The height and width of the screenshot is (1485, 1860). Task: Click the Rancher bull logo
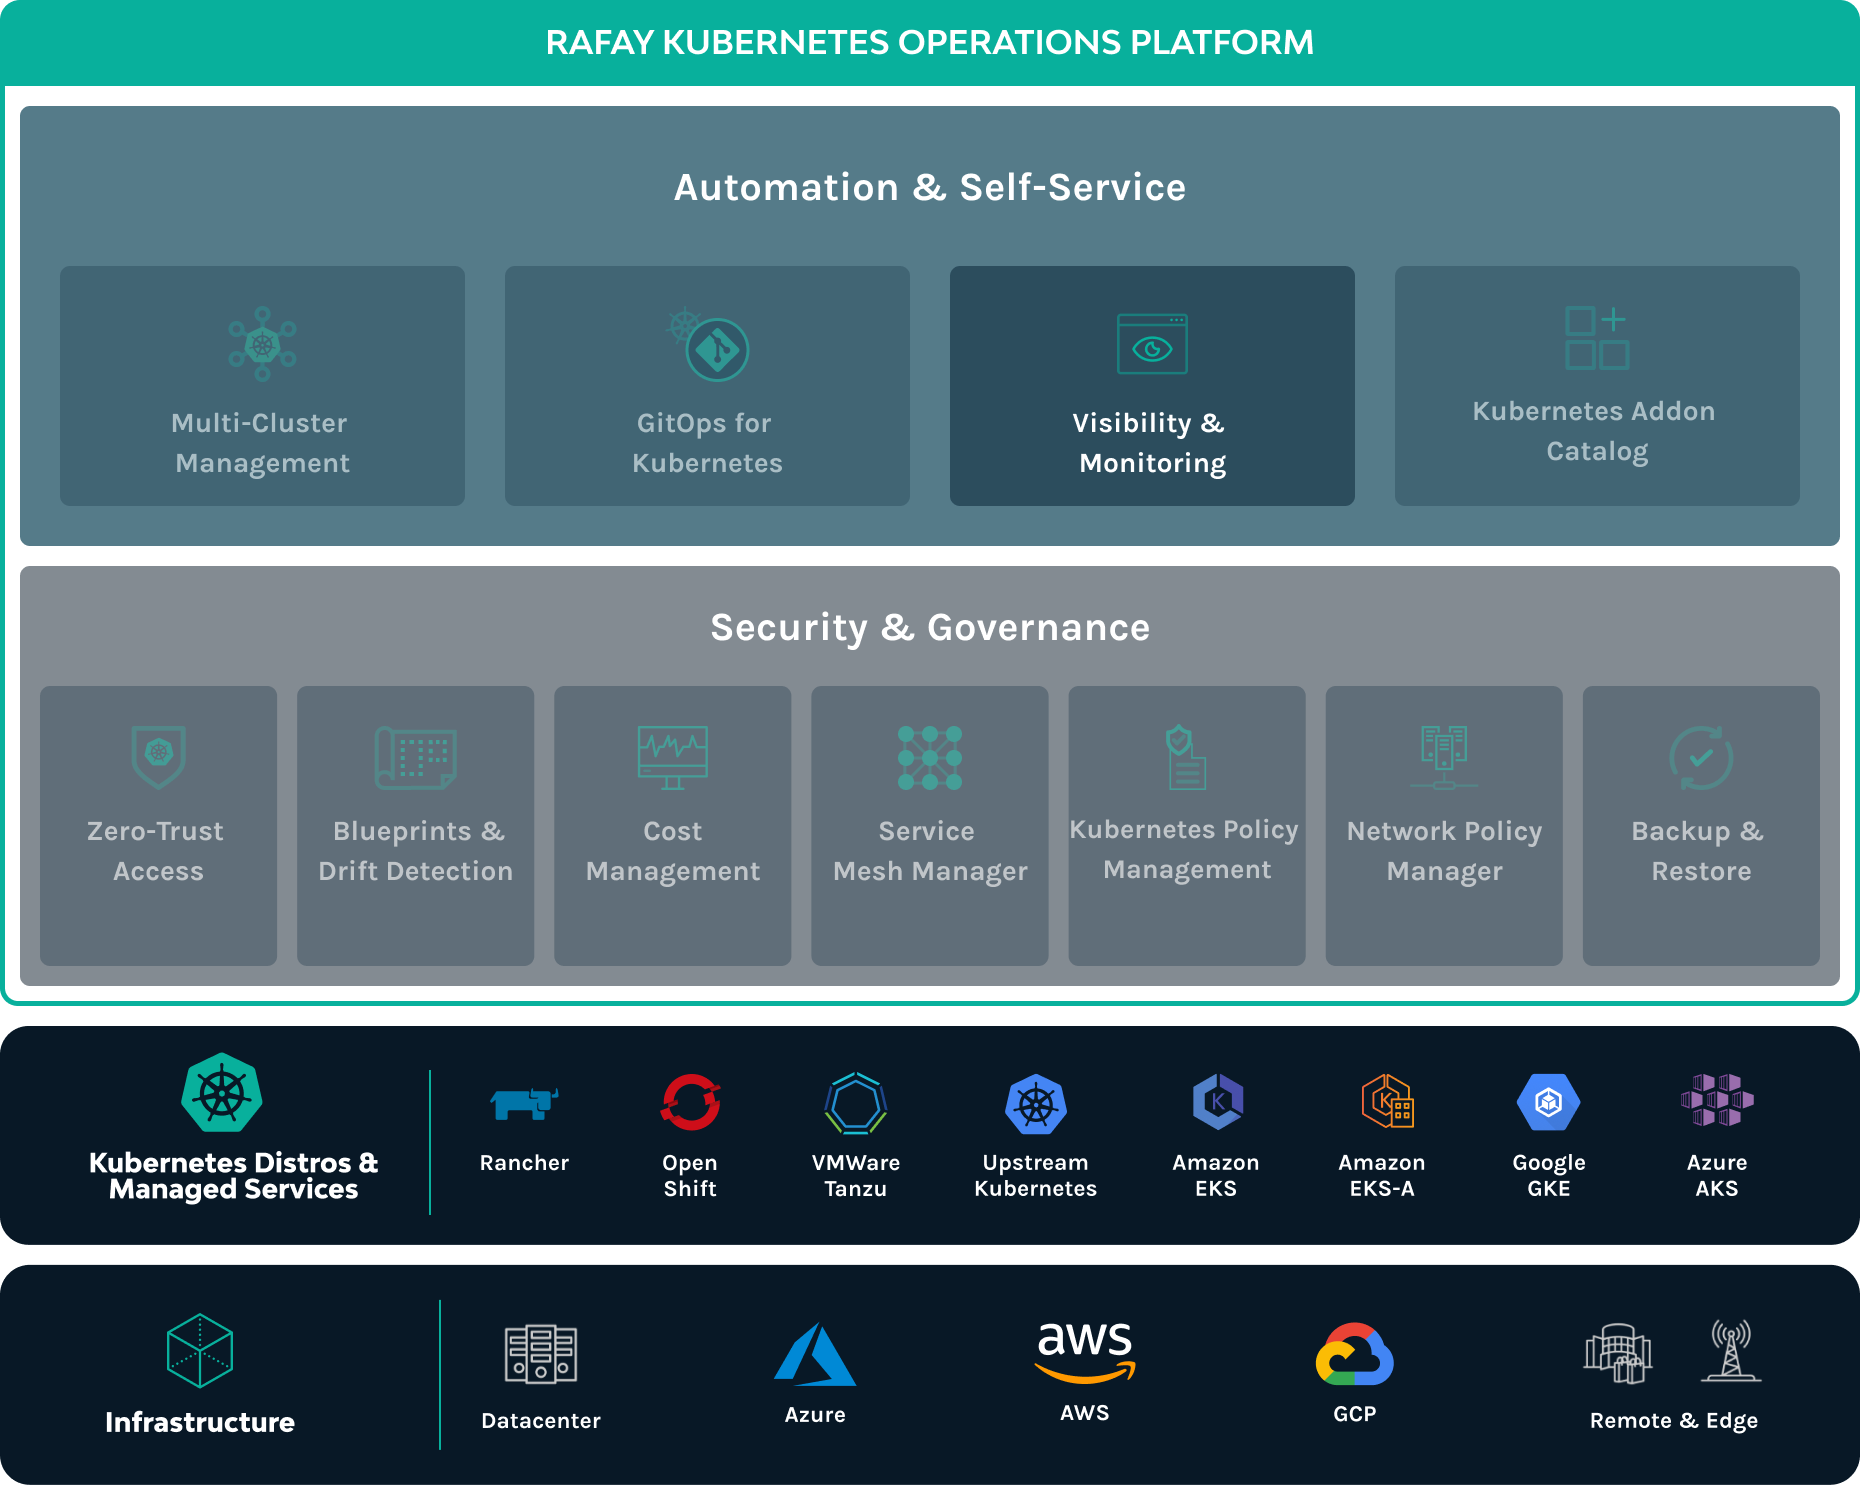coord(524,1103)
